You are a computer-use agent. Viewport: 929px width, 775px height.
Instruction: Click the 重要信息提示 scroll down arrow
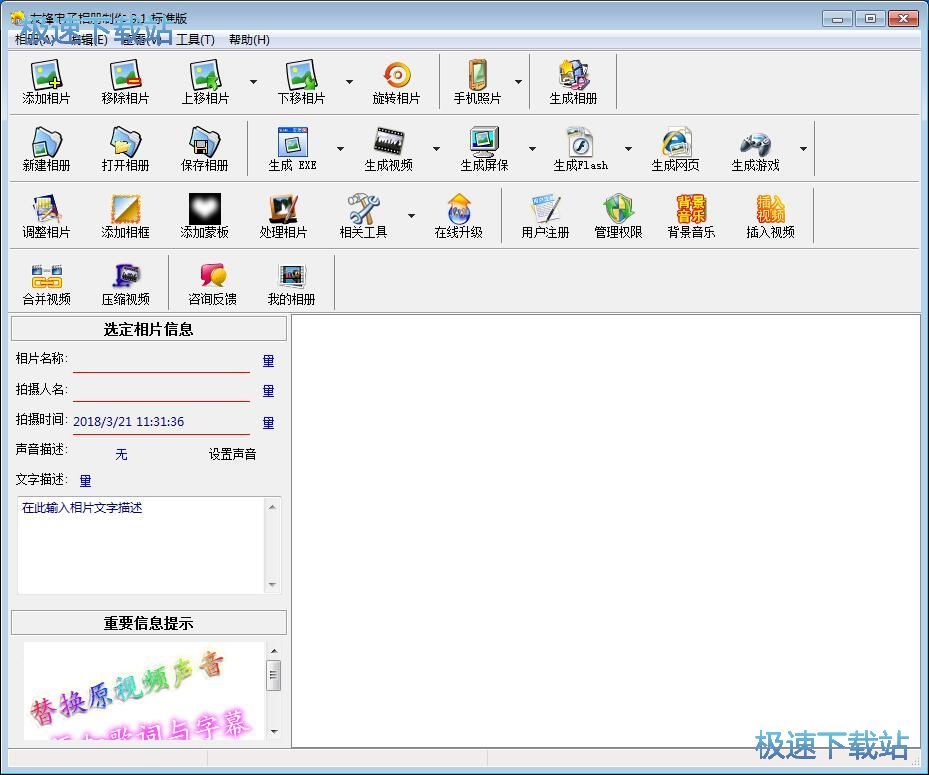(x=273, y=732)
